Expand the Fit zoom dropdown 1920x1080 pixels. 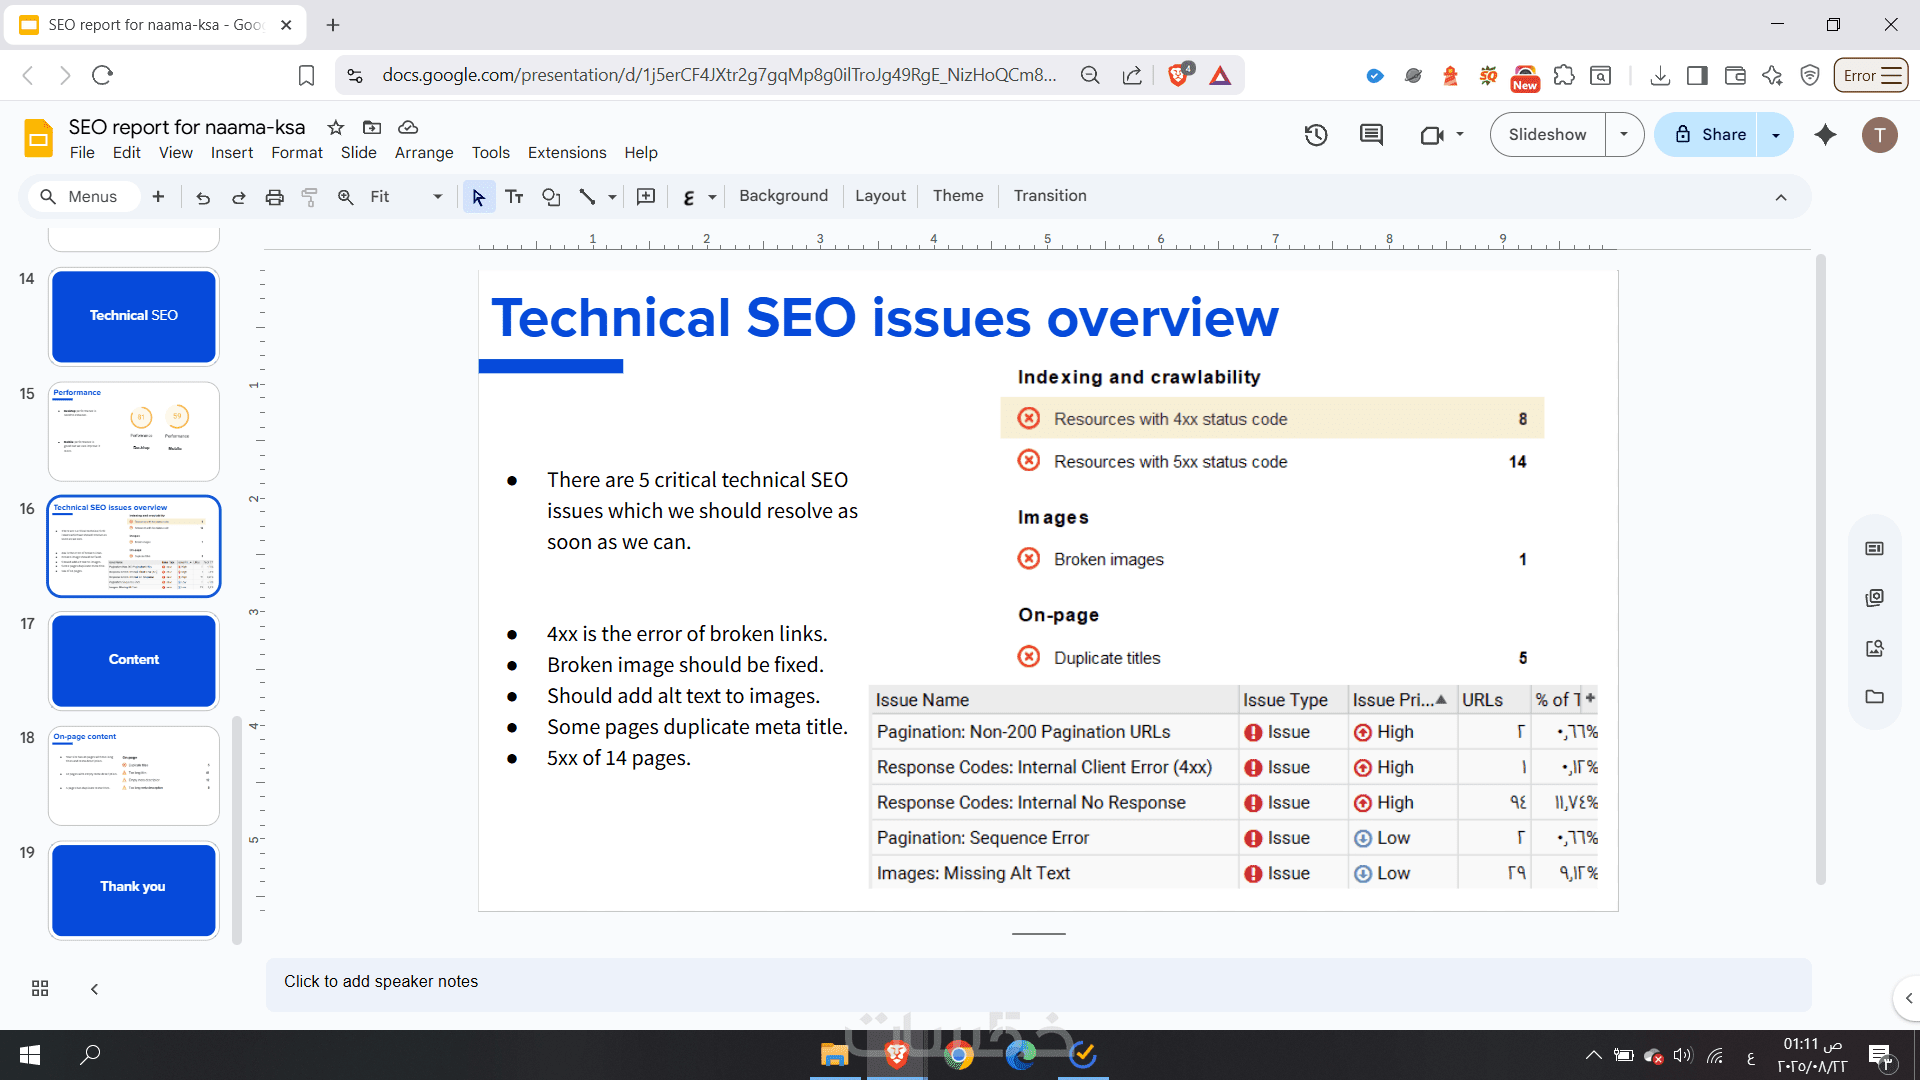pos(437,197)
